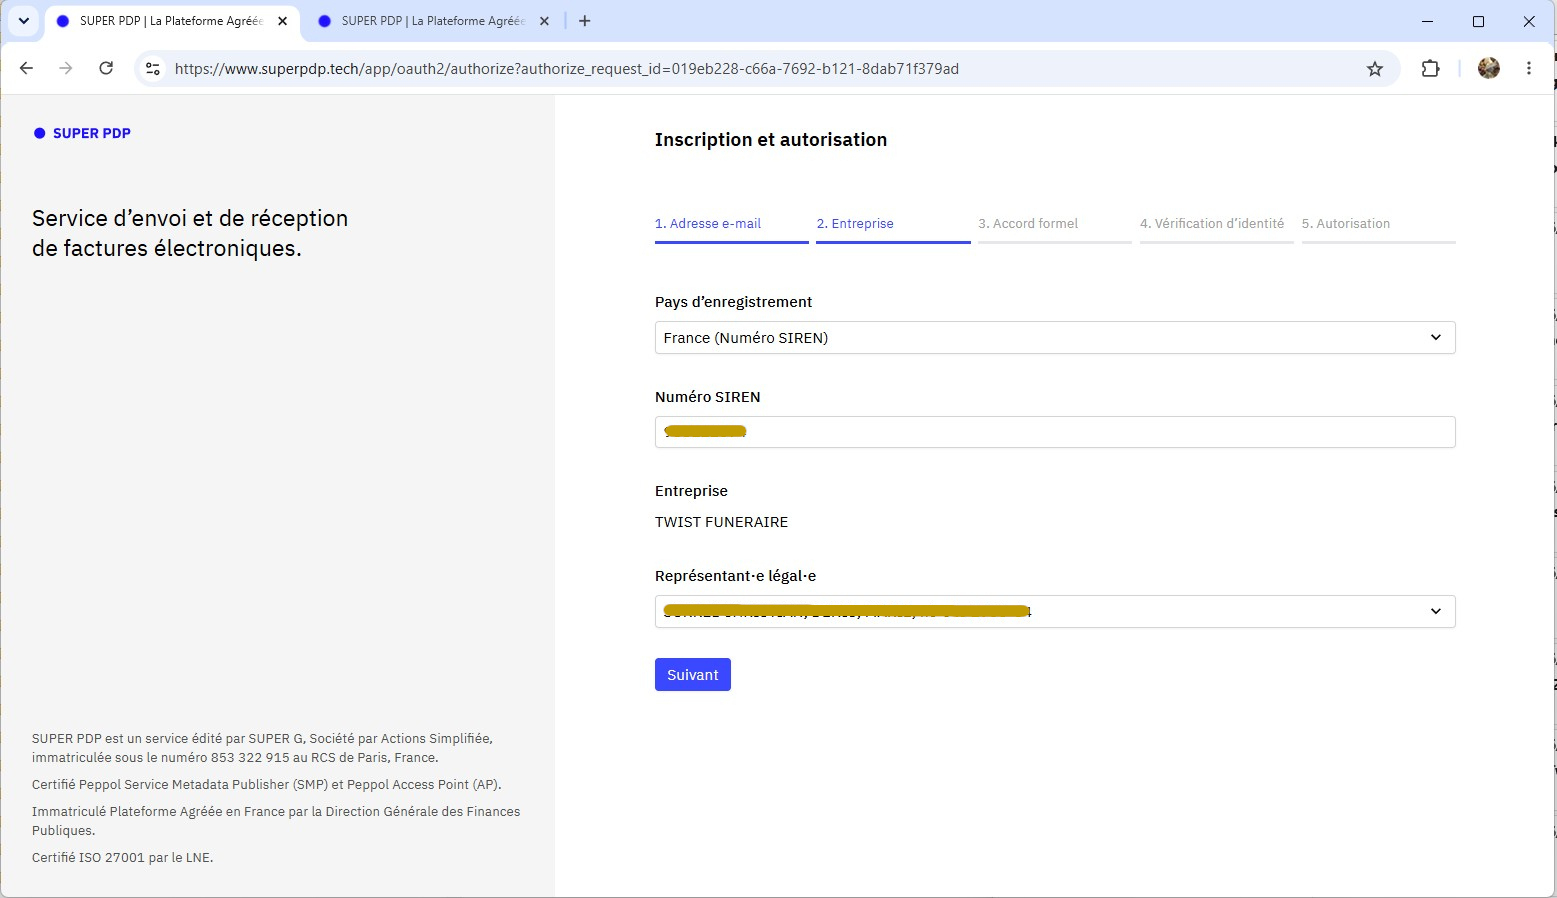Click the browser forward arrow
The width and height of the screenshot is (1557, 898).
pos(66,68)
